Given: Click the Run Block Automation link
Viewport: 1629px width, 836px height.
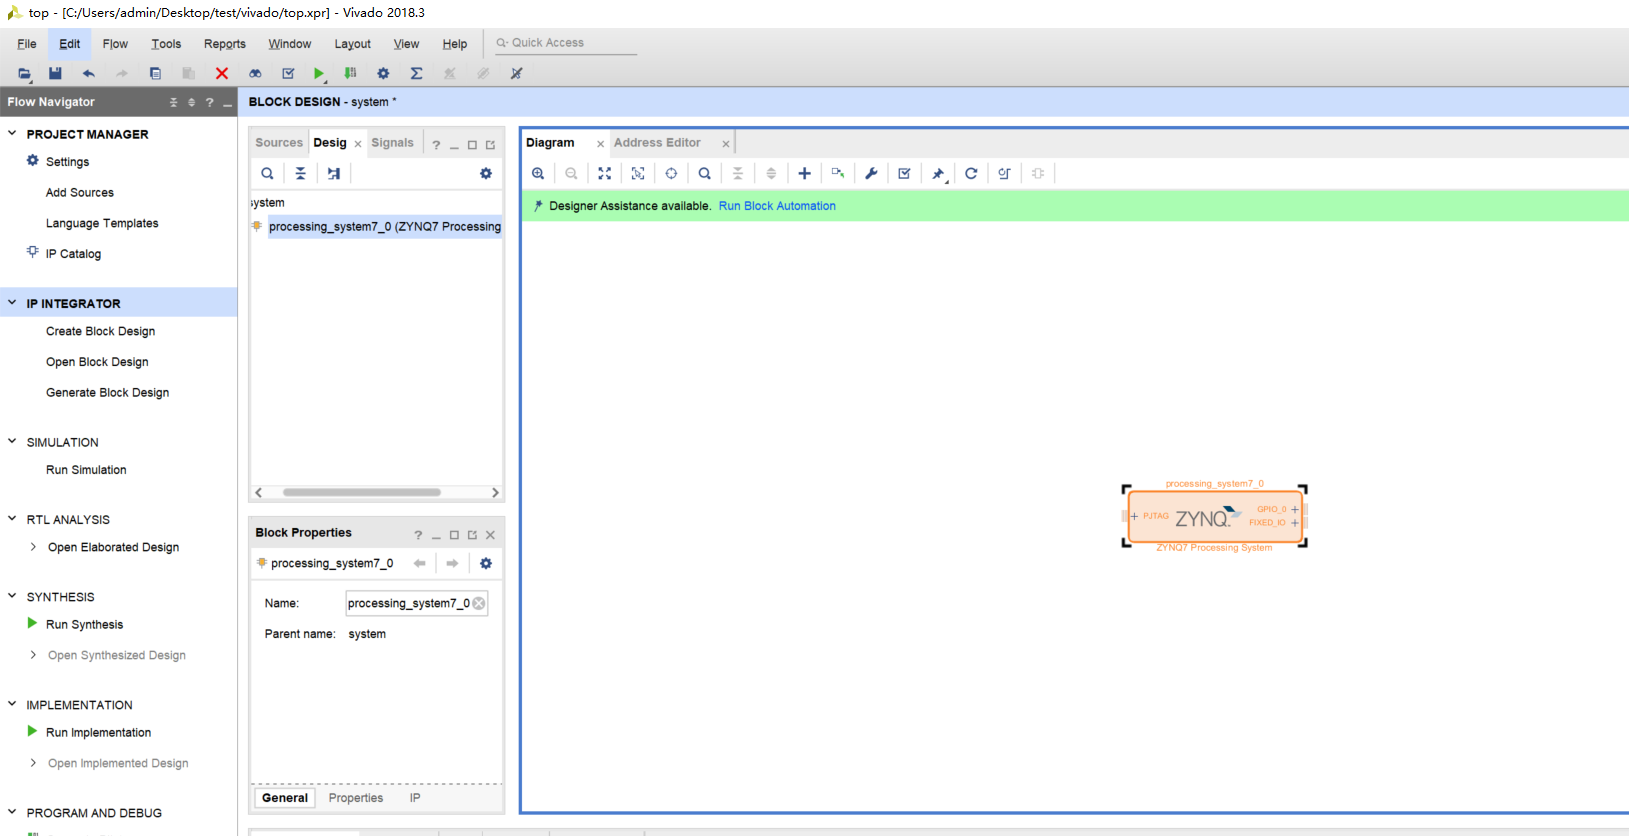Looking at the screenshot, I should (777, 206).
